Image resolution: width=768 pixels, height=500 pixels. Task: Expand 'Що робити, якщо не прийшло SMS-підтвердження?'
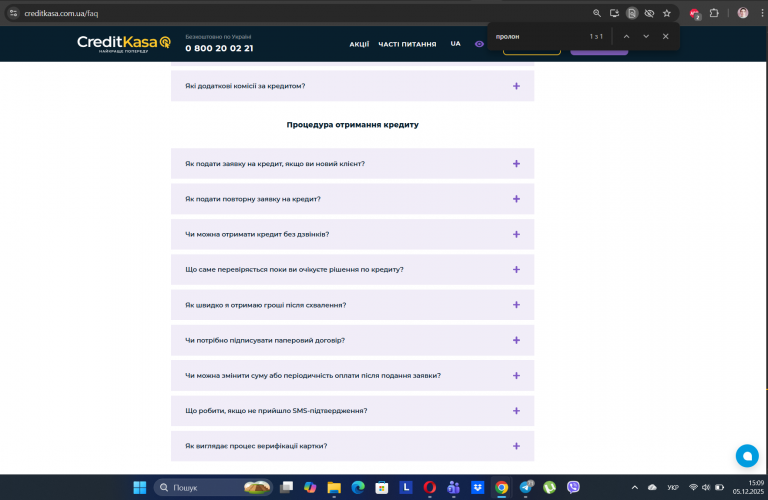pos(352,410)
